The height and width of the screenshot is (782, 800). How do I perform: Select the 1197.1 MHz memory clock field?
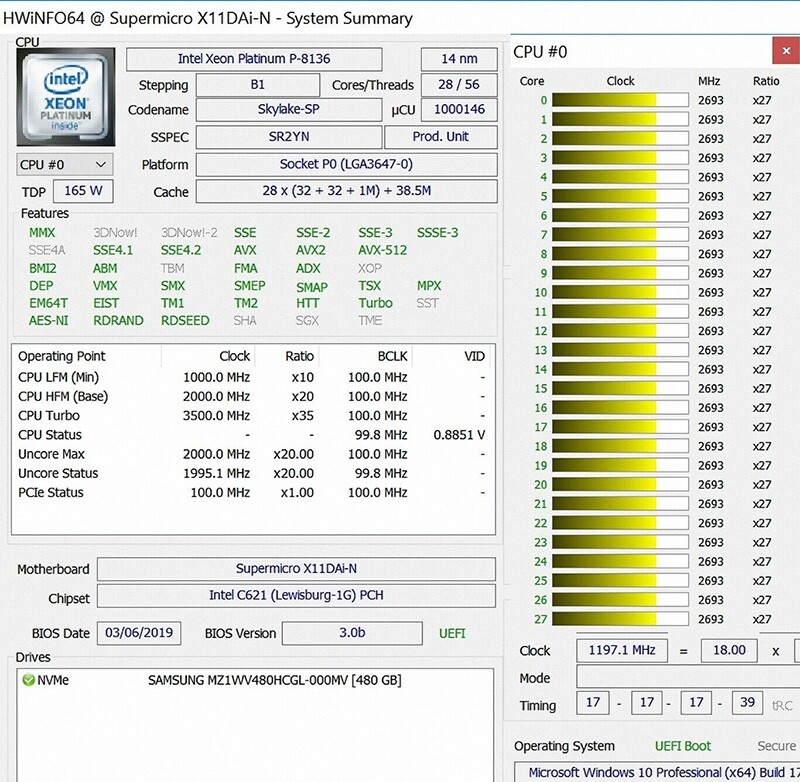tap(622, 650)
